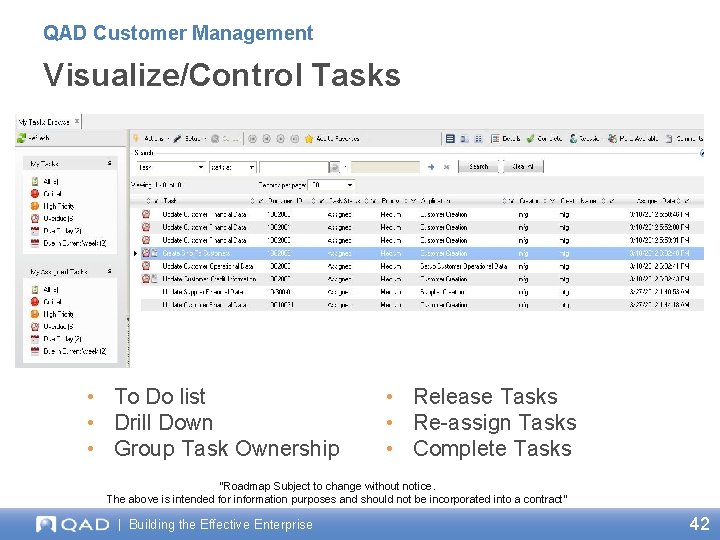Go to the first page of records

coord(252,139)
